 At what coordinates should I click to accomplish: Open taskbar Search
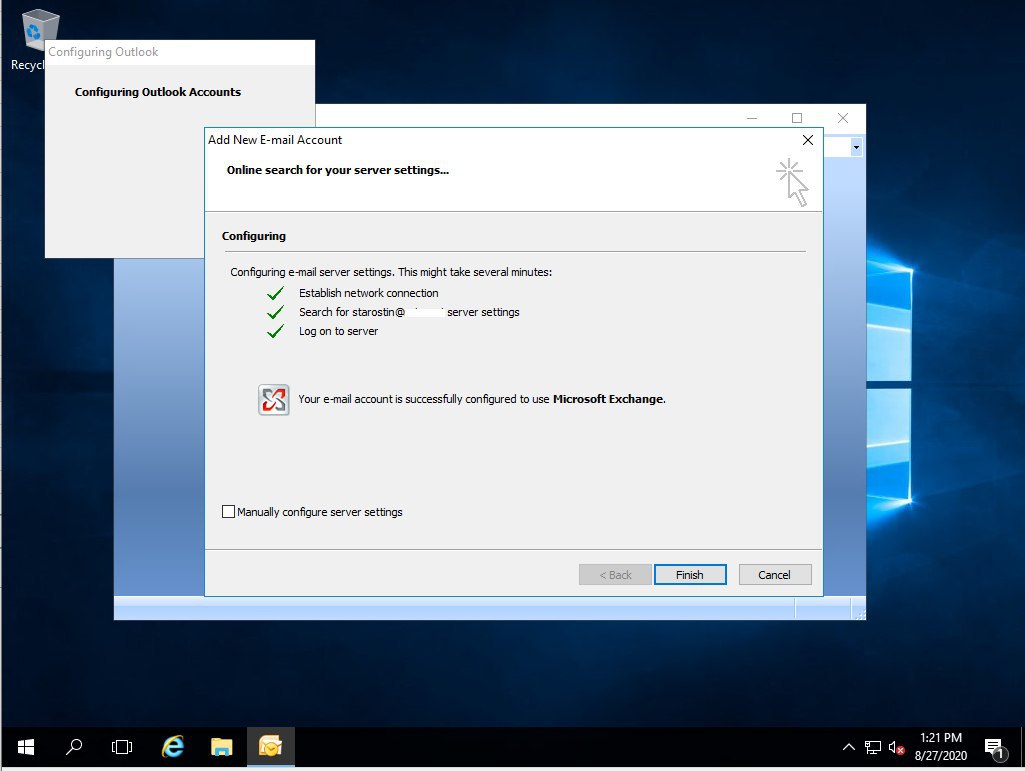(x=74, y=747)
